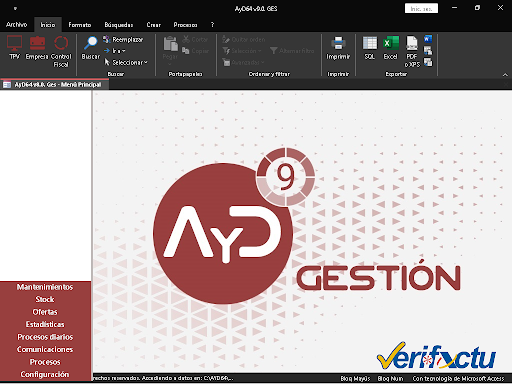The image size is (512, 384).
Task: Export to Word document icon
Action: click(x=428, y=39)
